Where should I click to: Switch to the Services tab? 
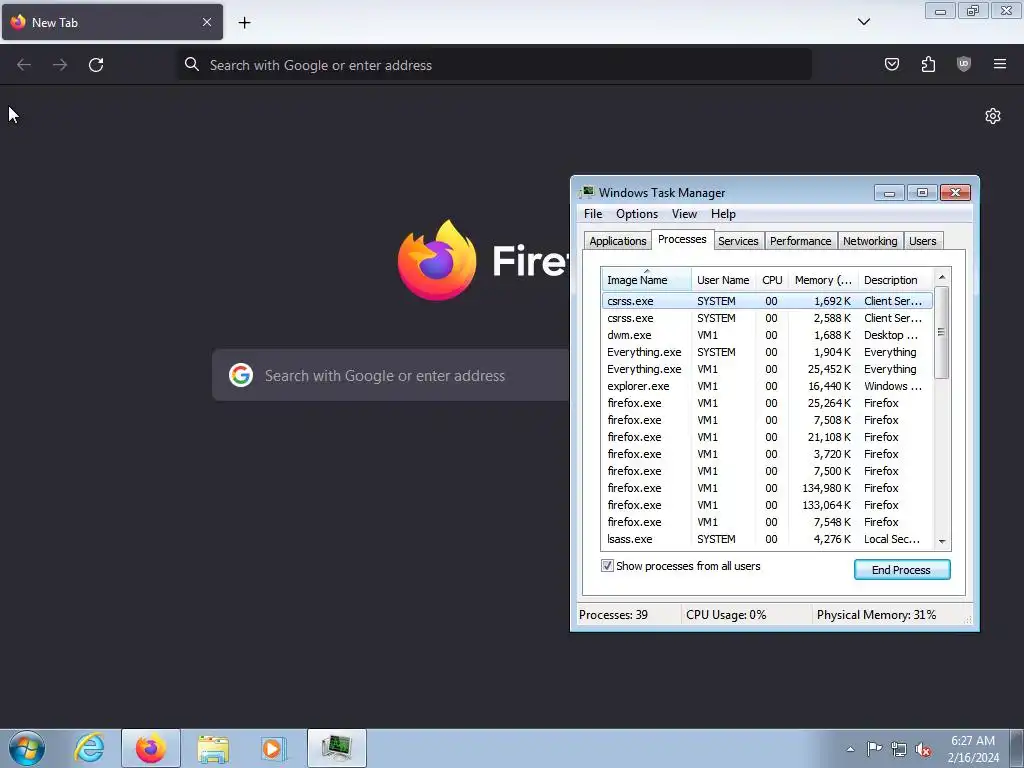(738, 241)
